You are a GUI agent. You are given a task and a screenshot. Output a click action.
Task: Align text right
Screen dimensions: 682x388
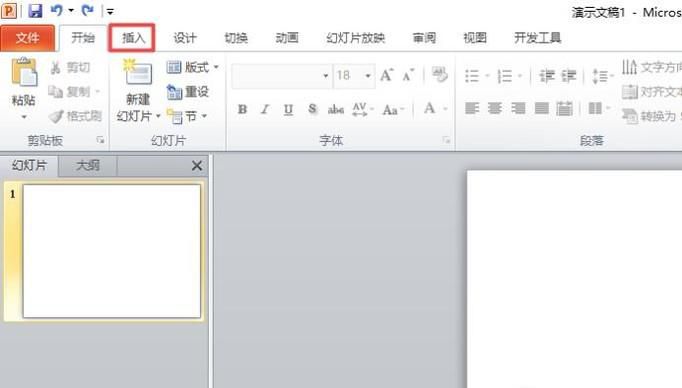[x=518, y=108]
